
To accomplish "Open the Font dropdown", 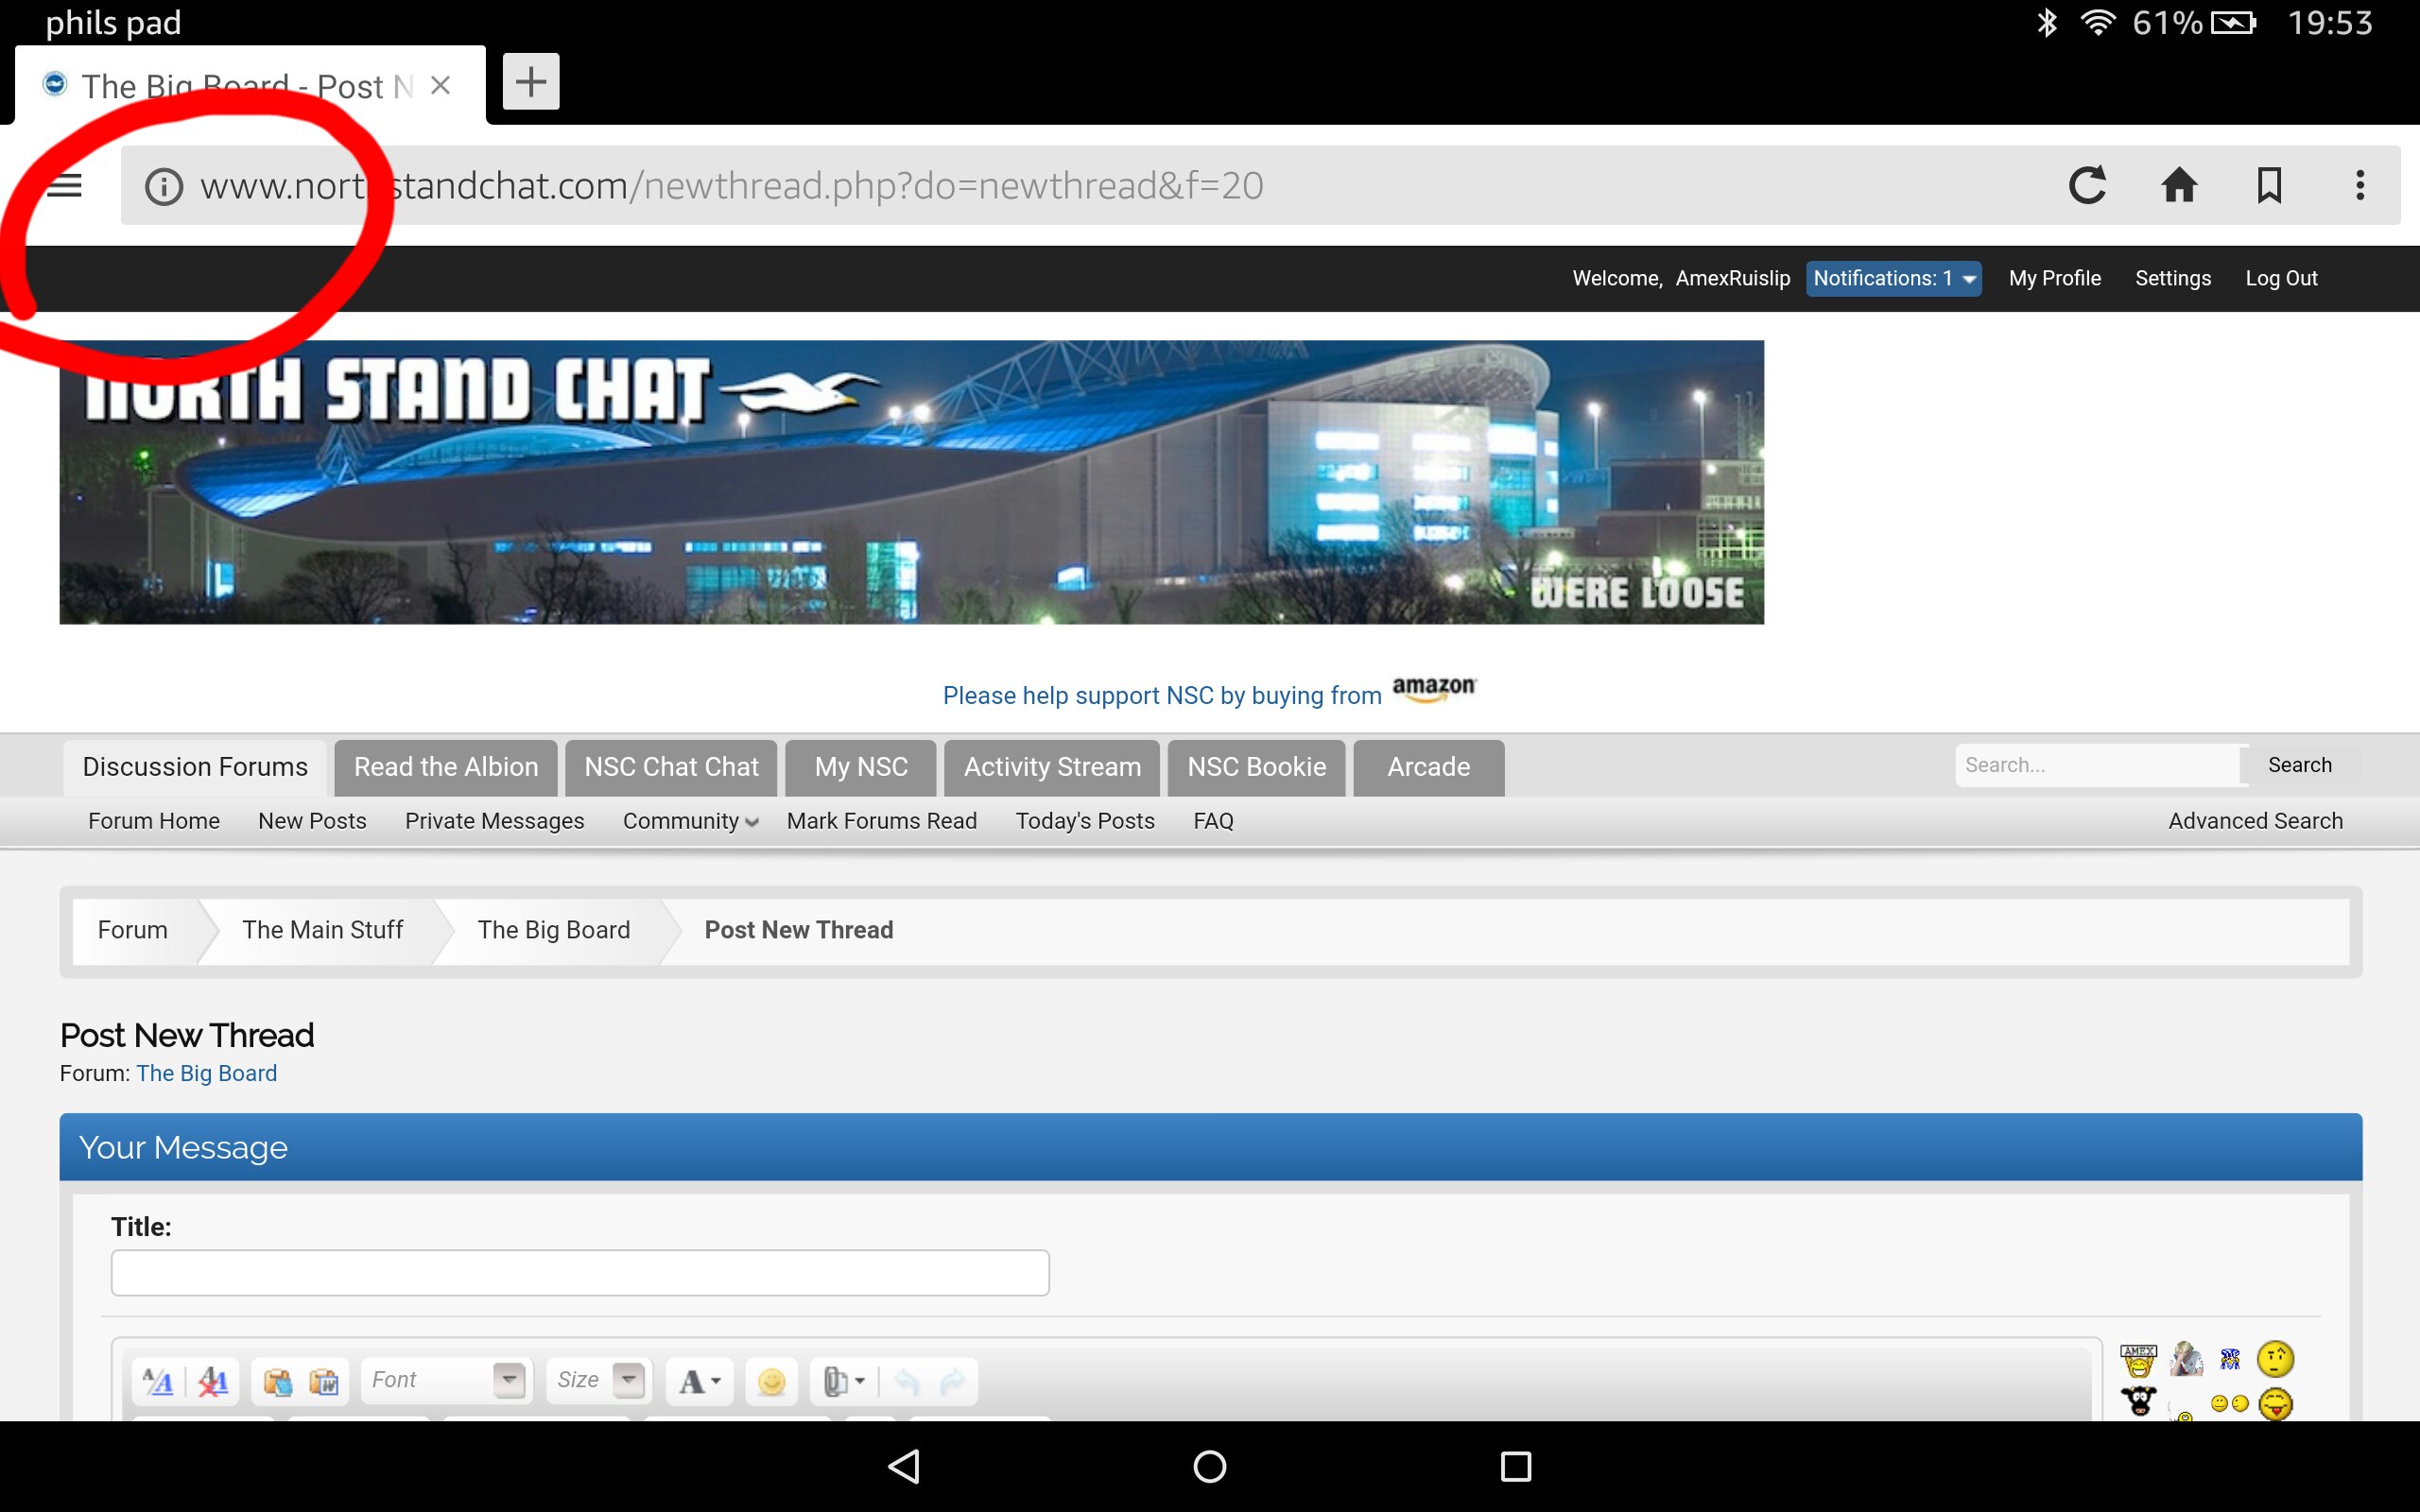I will coord(446,1381).
